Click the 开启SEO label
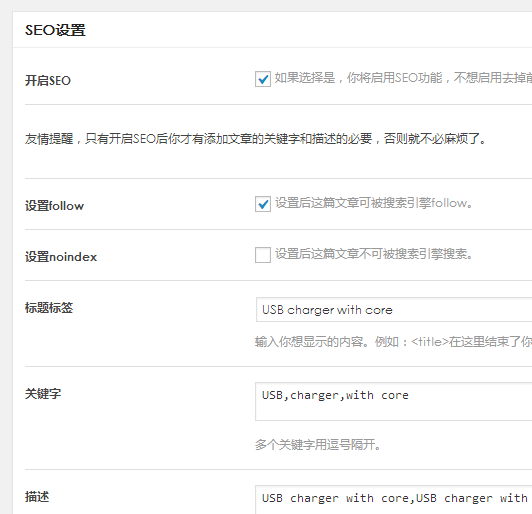 (x=48, y=81)
